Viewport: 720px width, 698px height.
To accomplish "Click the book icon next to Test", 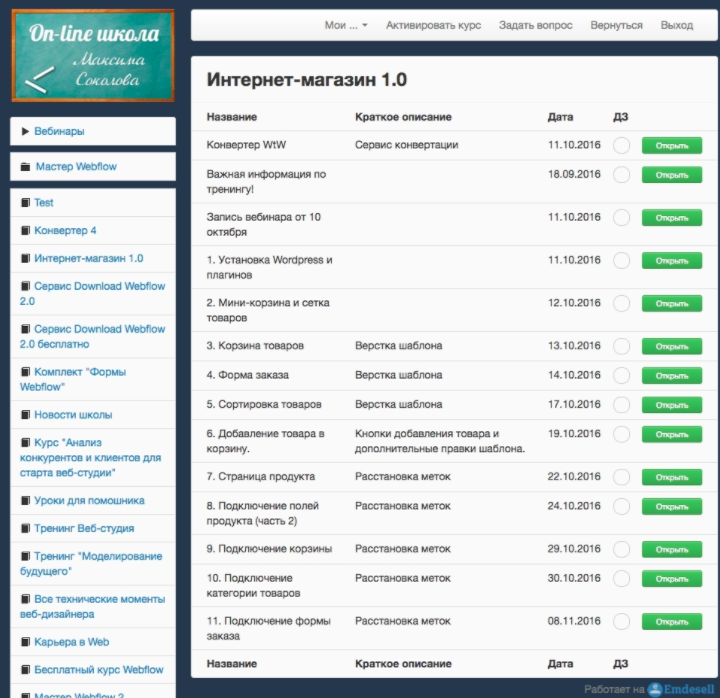I will pos(26,203).
